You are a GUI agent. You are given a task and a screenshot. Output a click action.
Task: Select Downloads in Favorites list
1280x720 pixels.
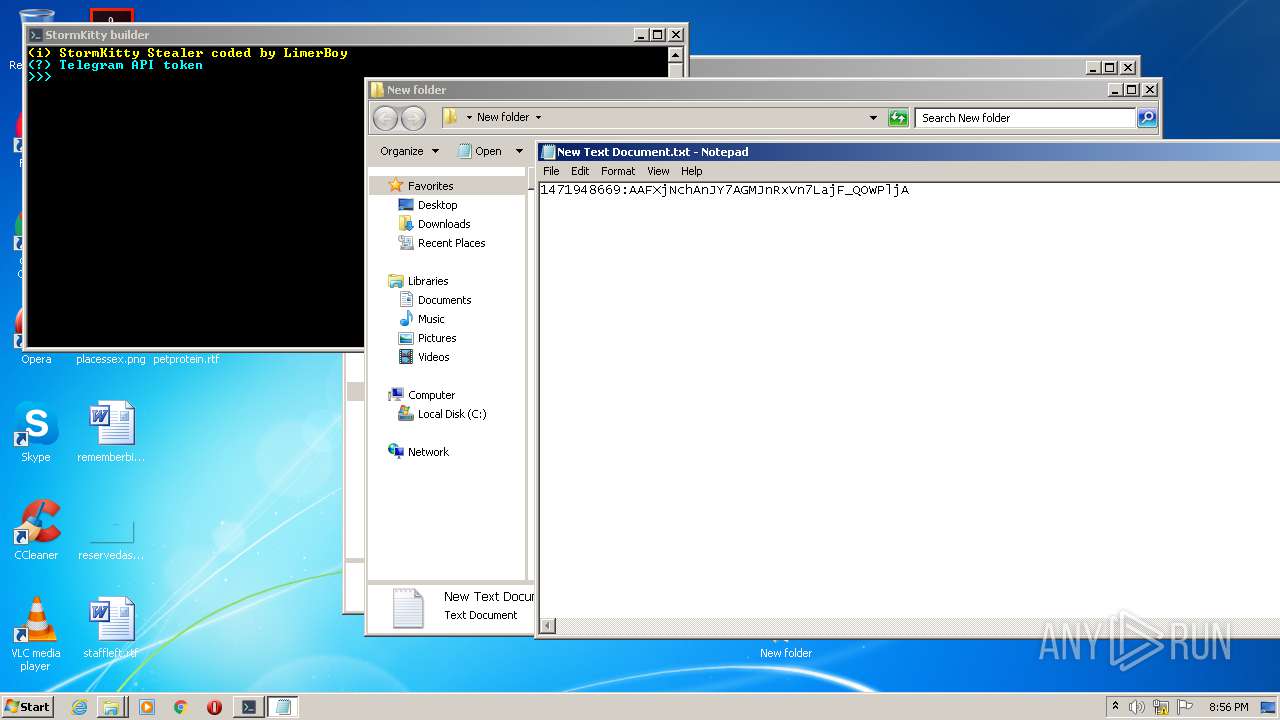click(444, 224)
